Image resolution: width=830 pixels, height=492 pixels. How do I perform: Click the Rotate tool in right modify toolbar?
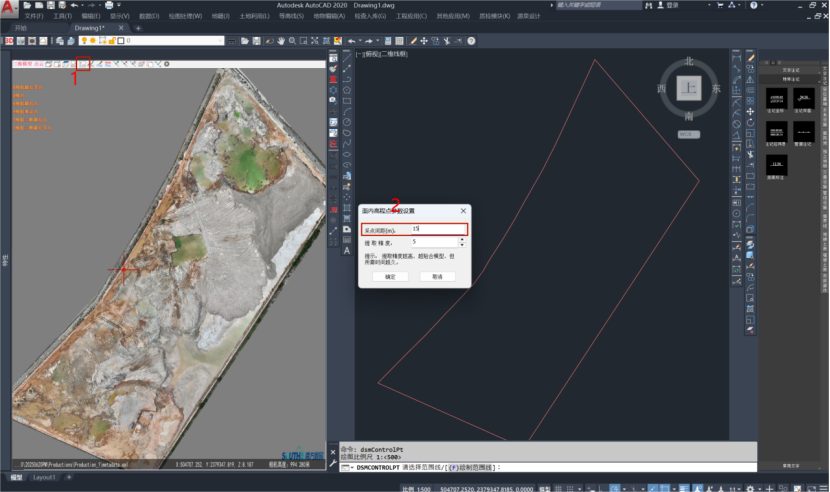tap(750, 122)
